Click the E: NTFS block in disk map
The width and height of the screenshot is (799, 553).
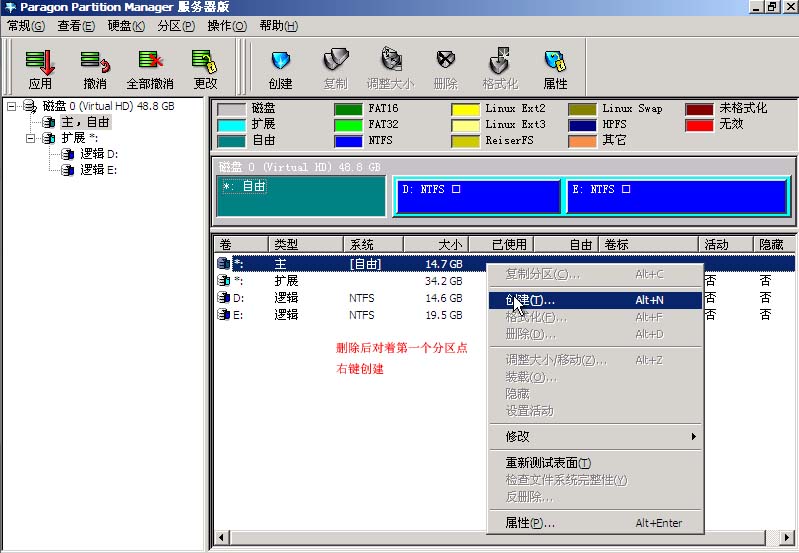pyautogui.click(x=677, y=196)
